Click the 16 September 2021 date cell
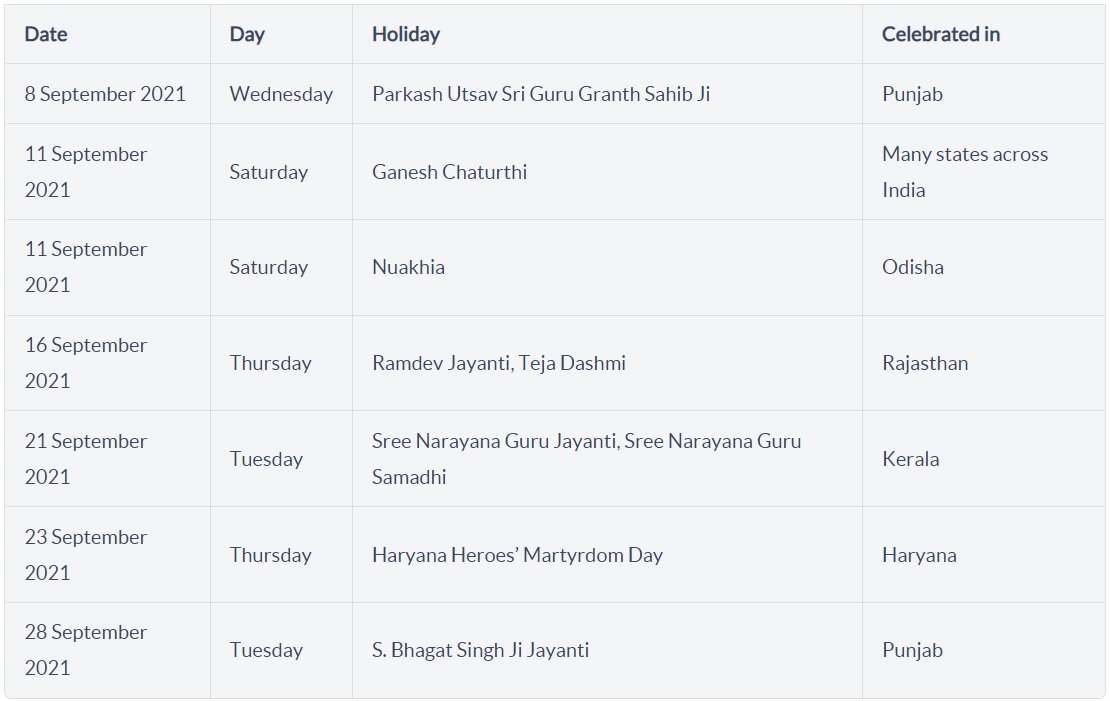Screen dimensions: 1110x701 tap(86, 363)
